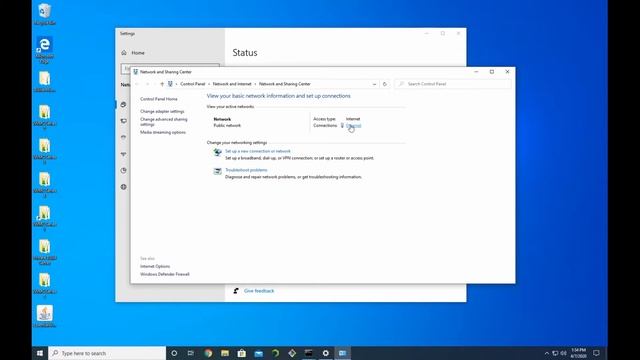Image resolution: width=640 pixels, height=360 pixels.
Task: Expand the chevron before Control Panel breadcrumb
Action: click(x=176, y=84)
